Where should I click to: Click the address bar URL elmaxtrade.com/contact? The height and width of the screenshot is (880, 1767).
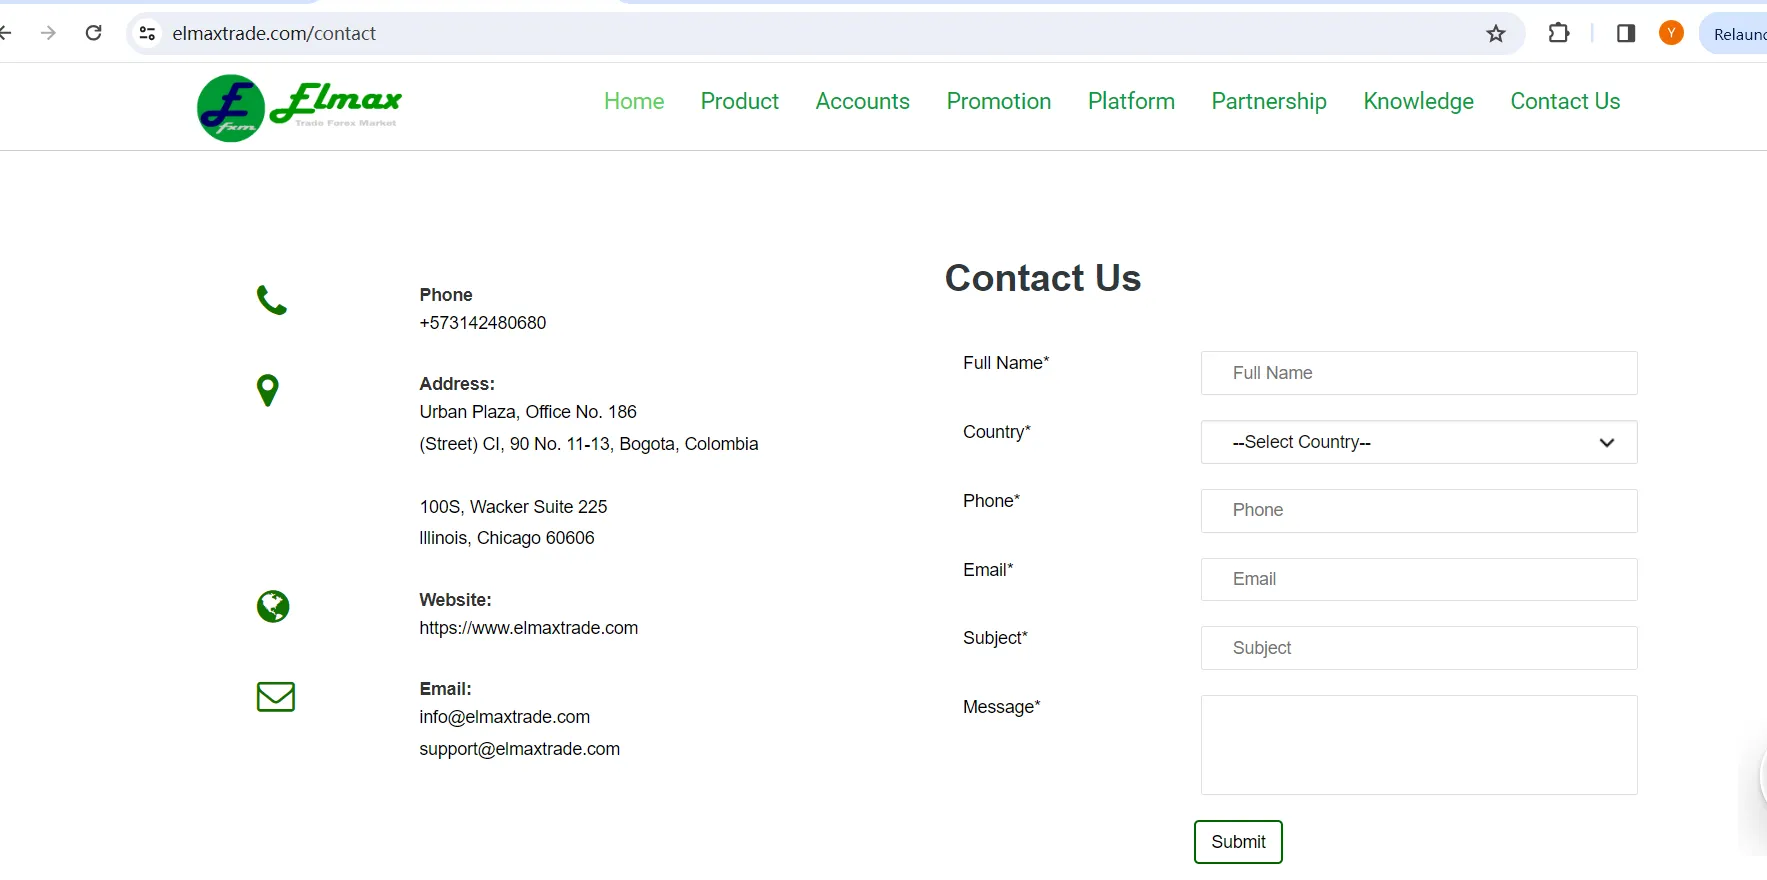point(274,33)
